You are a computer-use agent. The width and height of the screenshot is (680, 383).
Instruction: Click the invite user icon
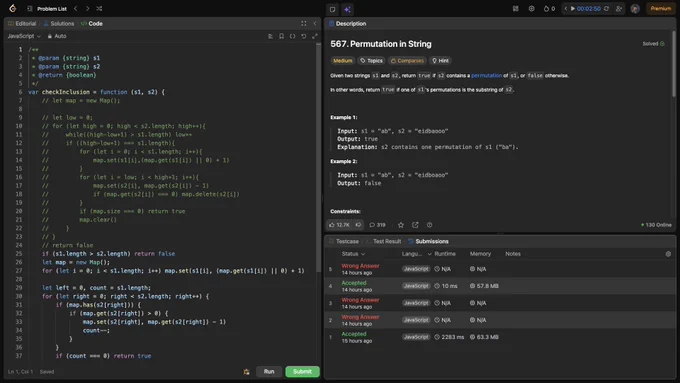point(619,9)
